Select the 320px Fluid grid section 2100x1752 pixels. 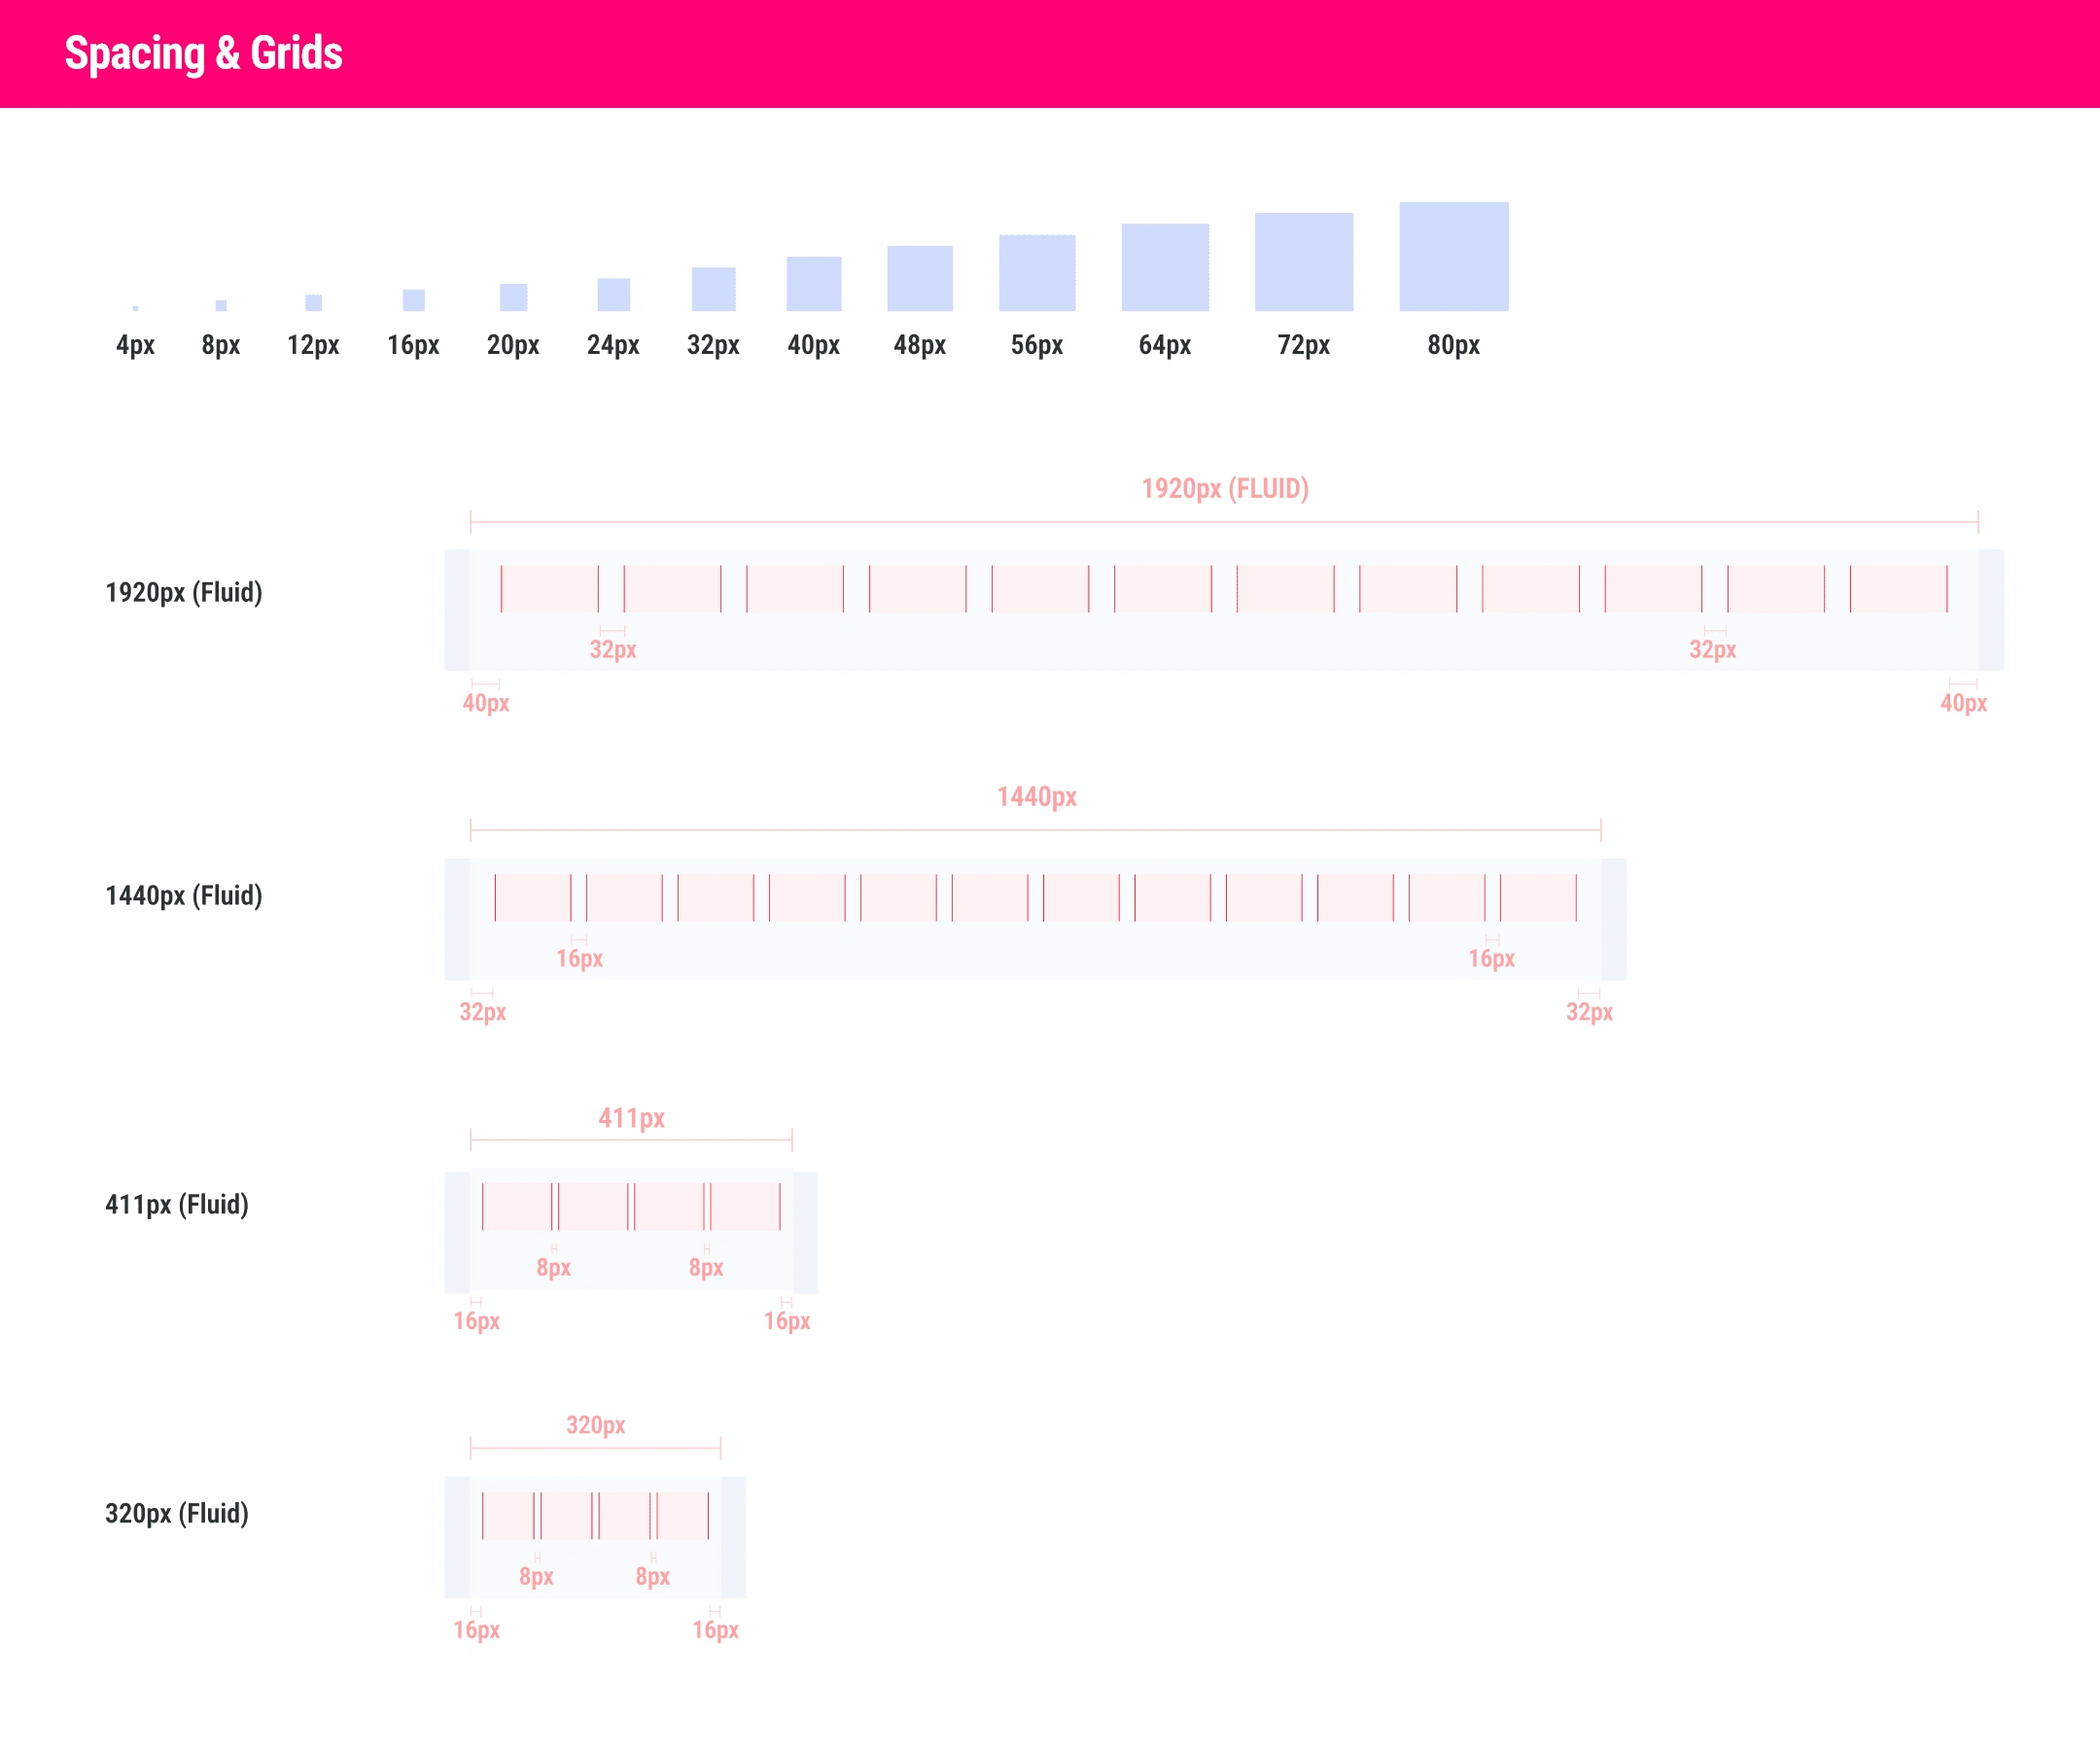pyautogui.click(x=595, y=1532)
